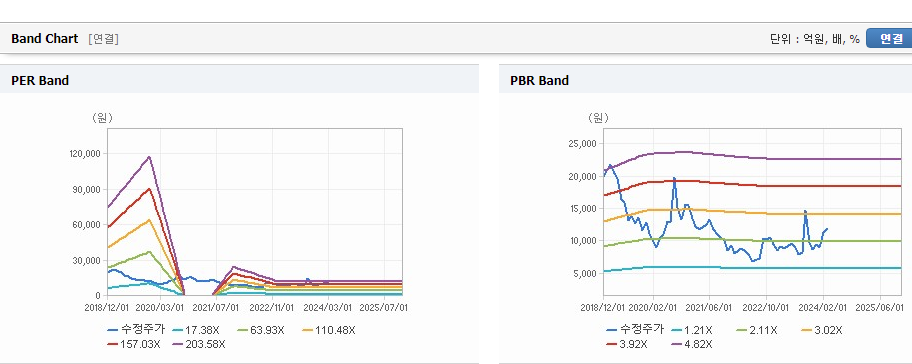Viewport: 912px width, 364px height.
Task: Click the purple 203.58X peak in PER chart
Action: point(150,157)
